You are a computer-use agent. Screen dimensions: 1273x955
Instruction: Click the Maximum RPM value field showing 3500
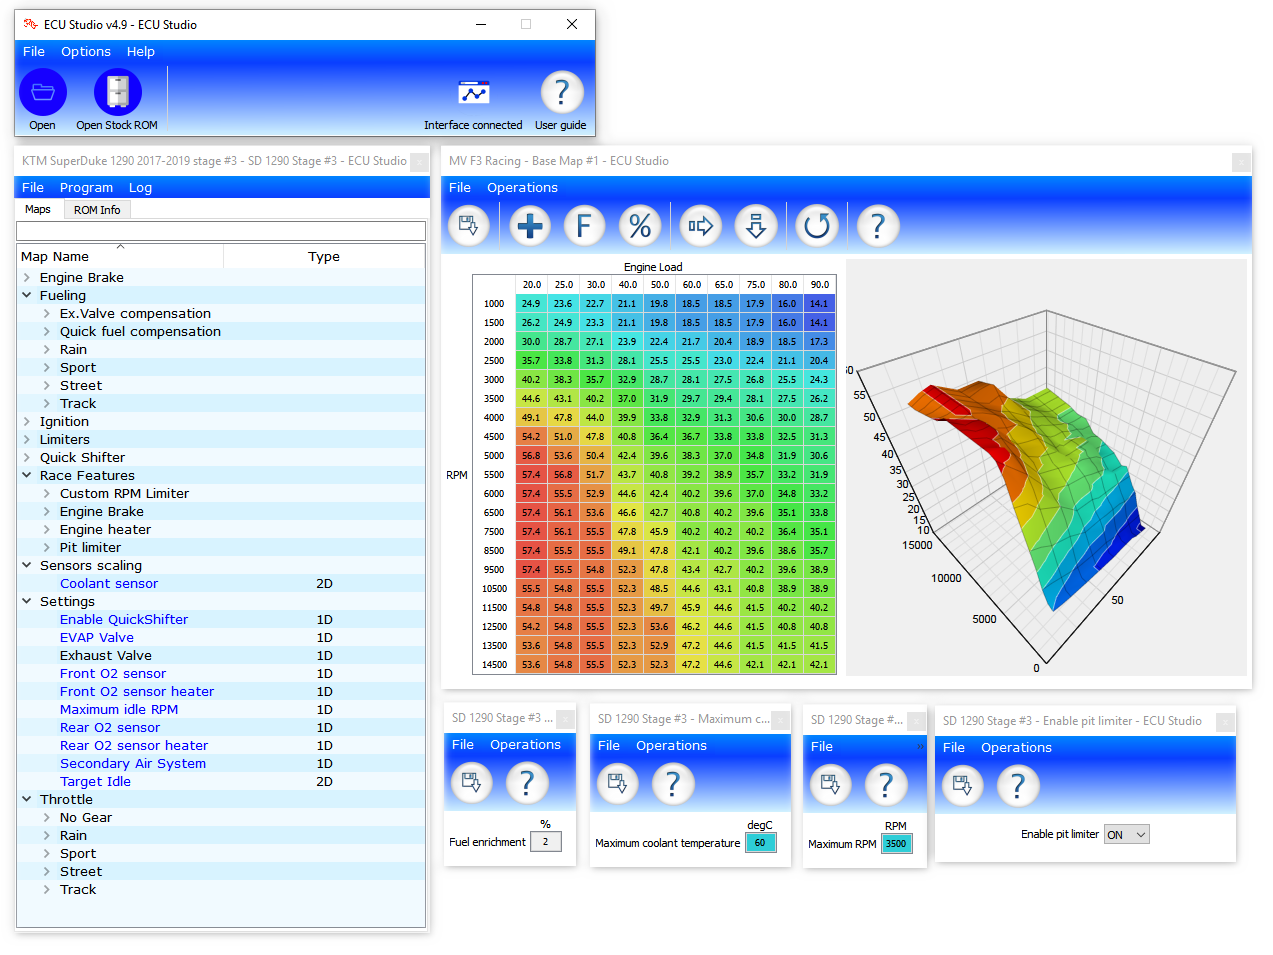pyautogui.click(x=896, y=844)
